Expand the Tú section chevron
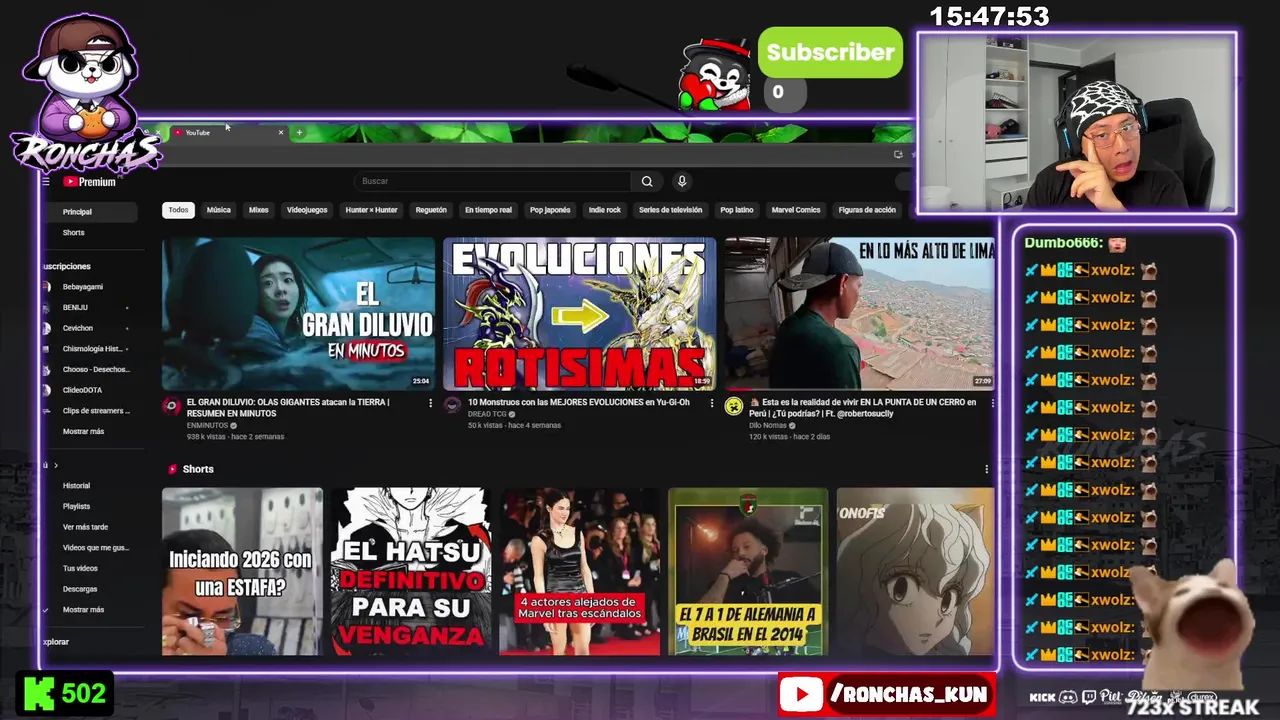The height and width of the screenshot is (720, 1280). pos(56,465)
